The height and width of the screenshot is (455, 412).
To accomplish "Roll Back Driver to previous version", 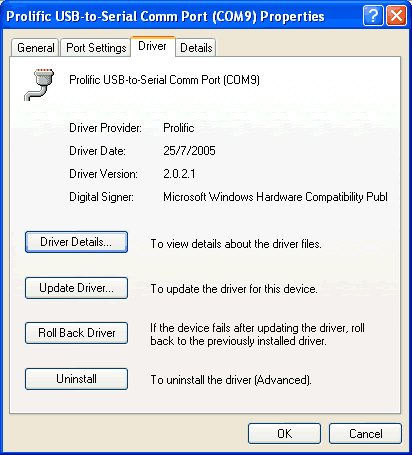I will pos(76,333).
